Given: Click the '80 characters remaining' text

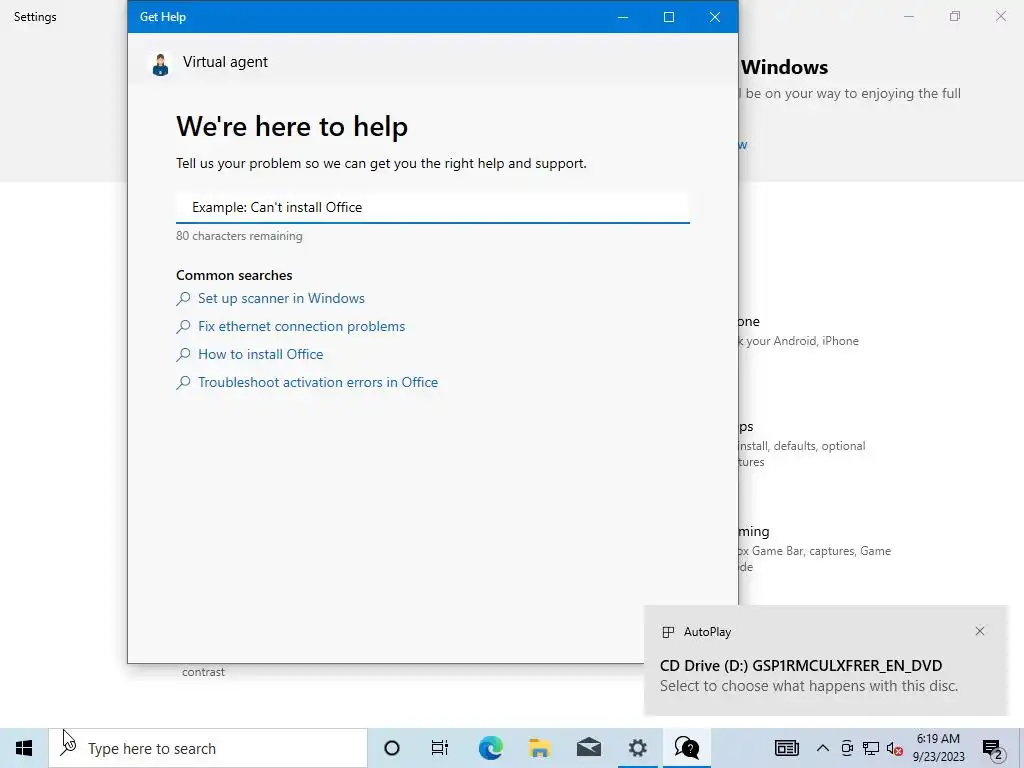Looking at the screenshot, I should coord(239,236).
